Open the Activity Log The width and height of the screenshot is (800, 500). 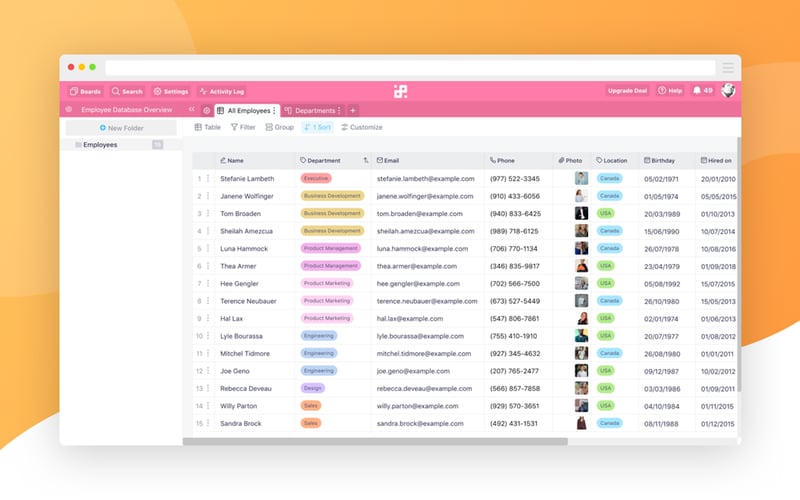coord(222,91)
